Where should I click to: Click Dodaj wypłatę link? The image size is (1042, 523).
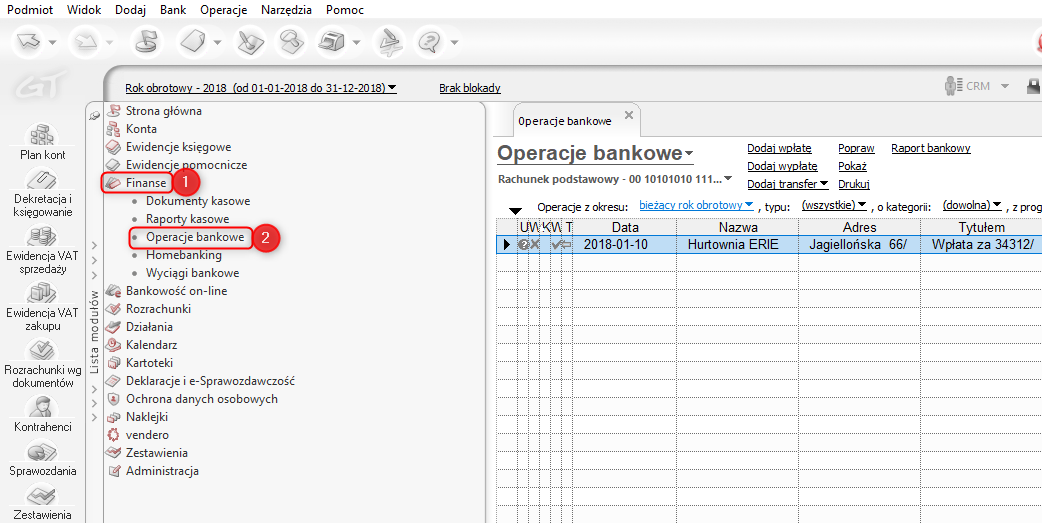(782, 166)
